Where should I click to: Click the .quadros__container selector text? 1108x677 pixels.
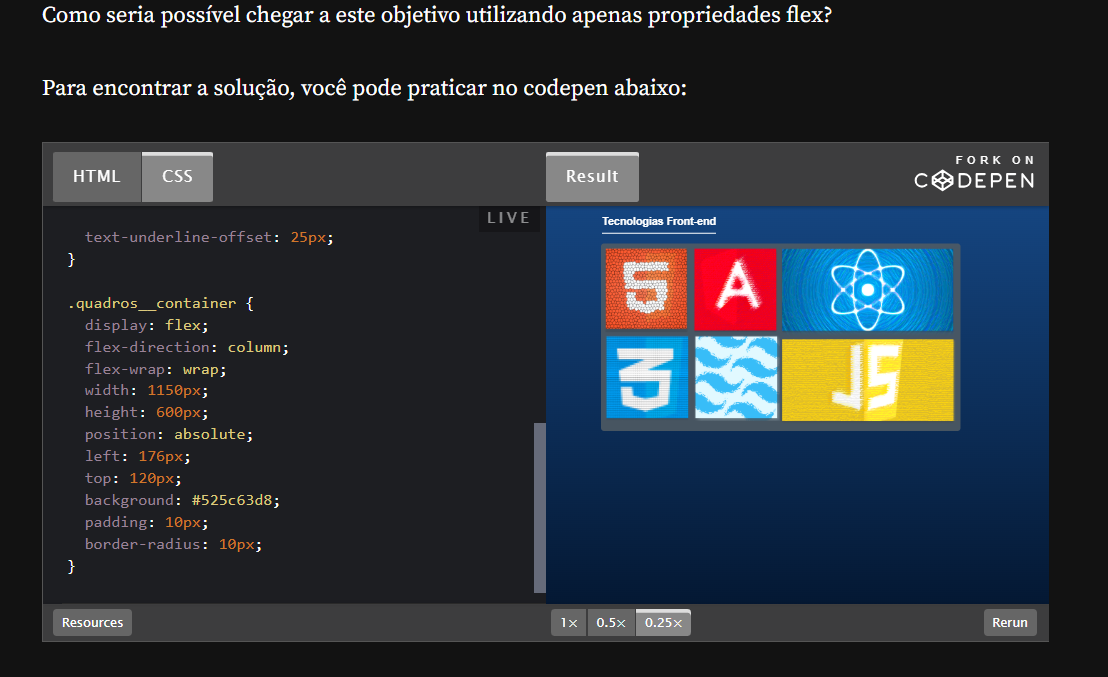pos(152,303)
